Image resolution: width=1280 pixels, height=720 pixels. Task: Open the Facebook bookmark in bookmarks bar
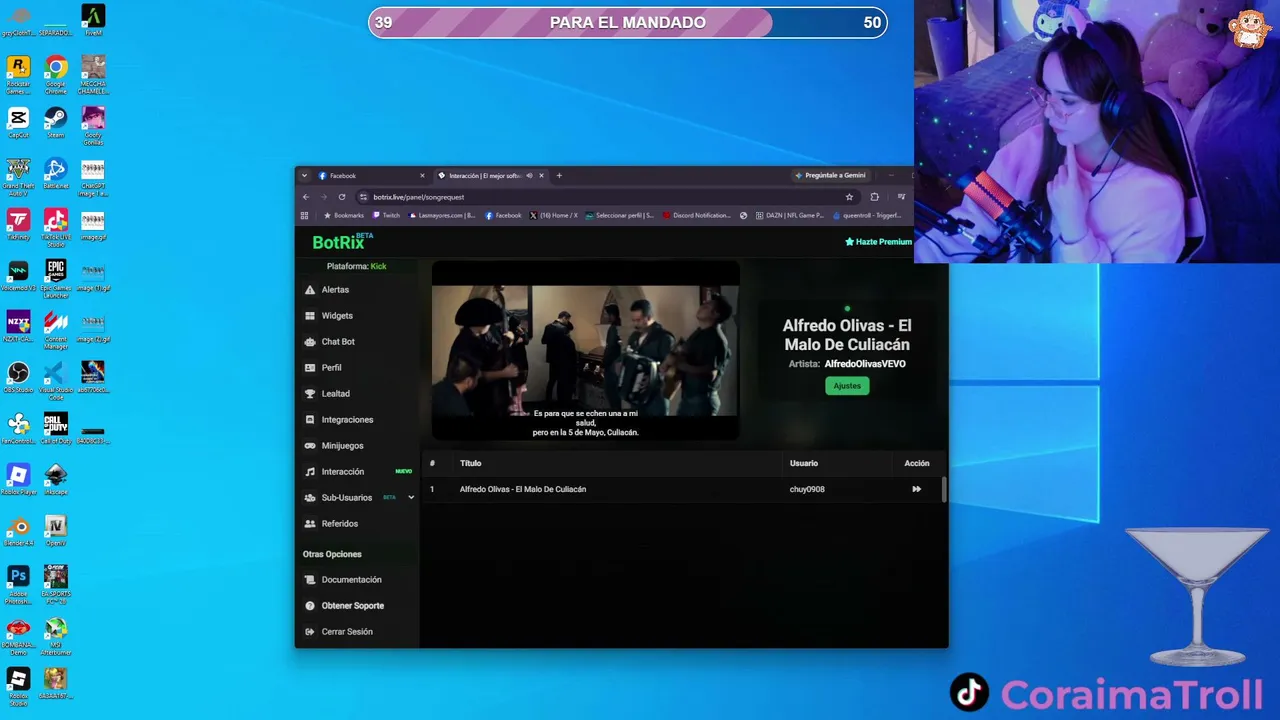click(x=503, y=216)
